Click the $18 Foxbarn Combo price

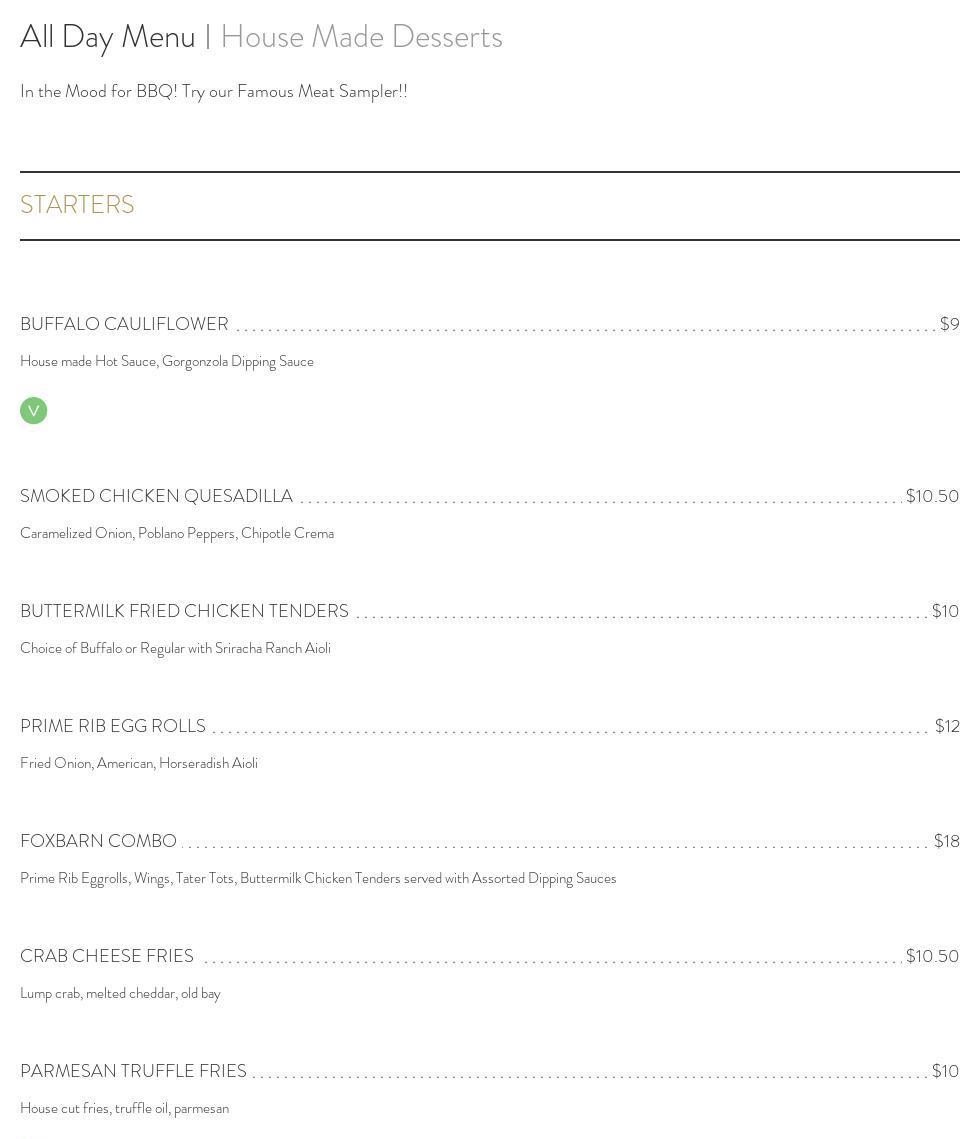pos(946,841)
